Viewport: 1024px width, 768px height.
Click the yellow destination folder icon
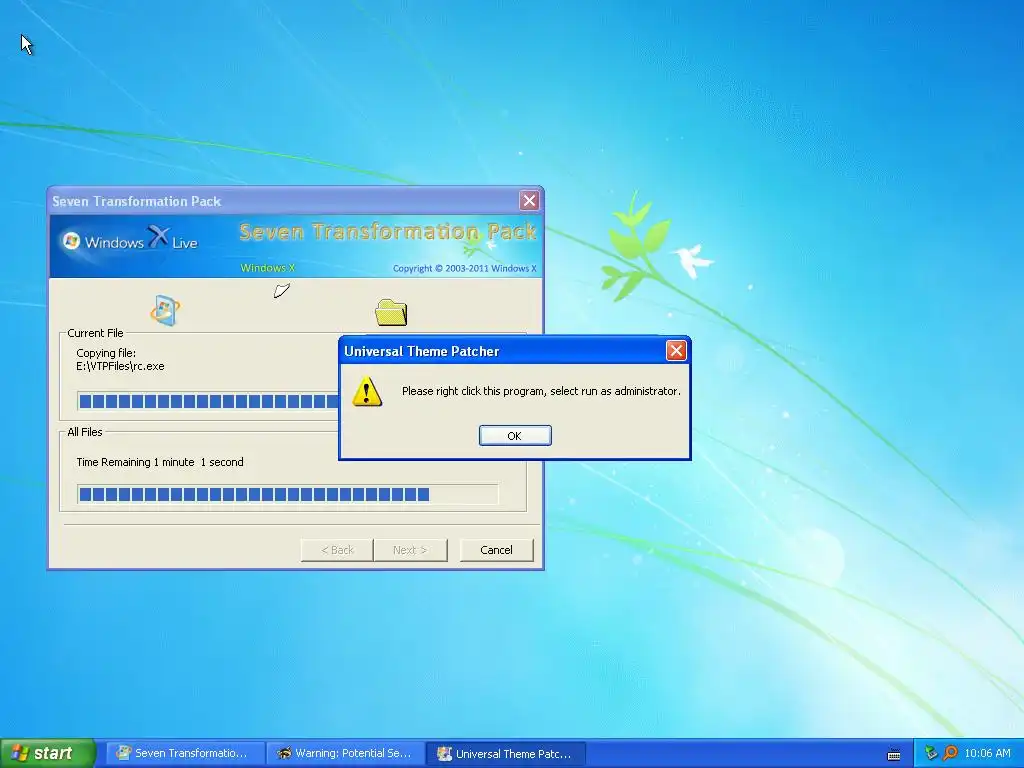(391, 312)
